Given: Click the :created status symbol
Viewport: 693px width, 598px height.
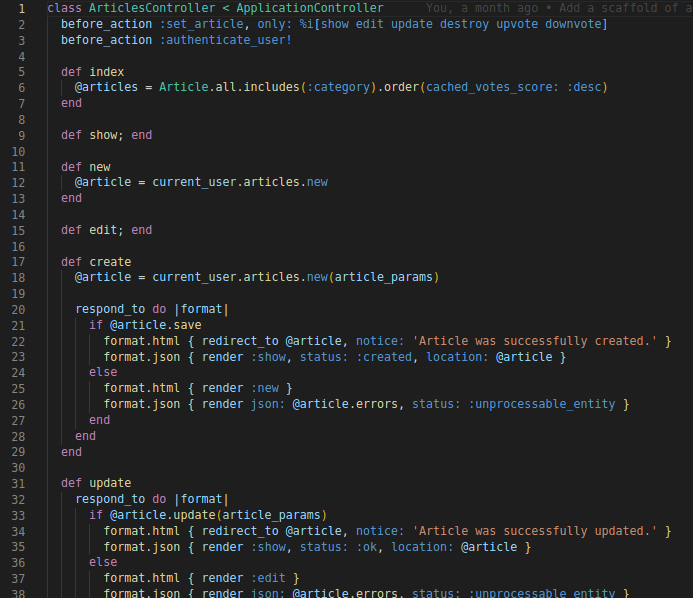Looking at the screenshot, I should pos(384,357).
